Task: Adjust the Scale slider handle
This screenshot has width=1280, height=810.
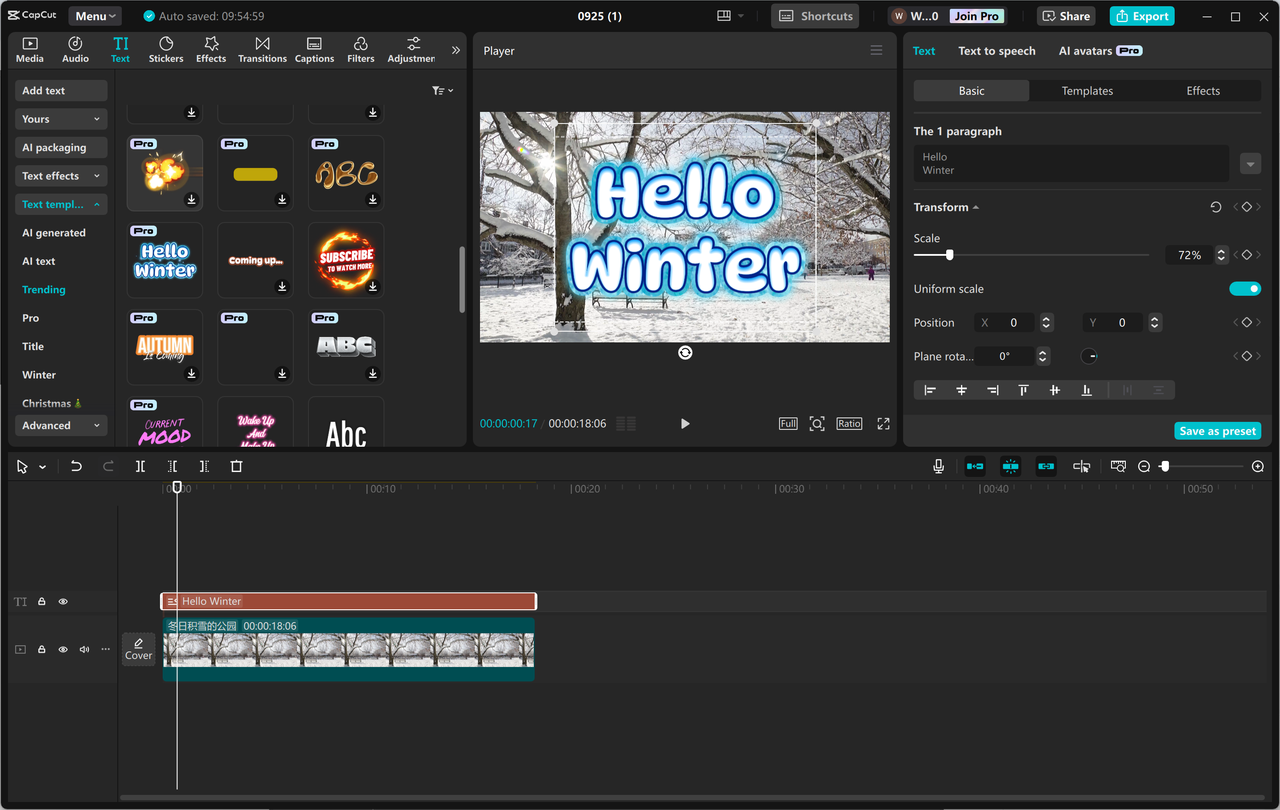Action: tap(948, 255)
